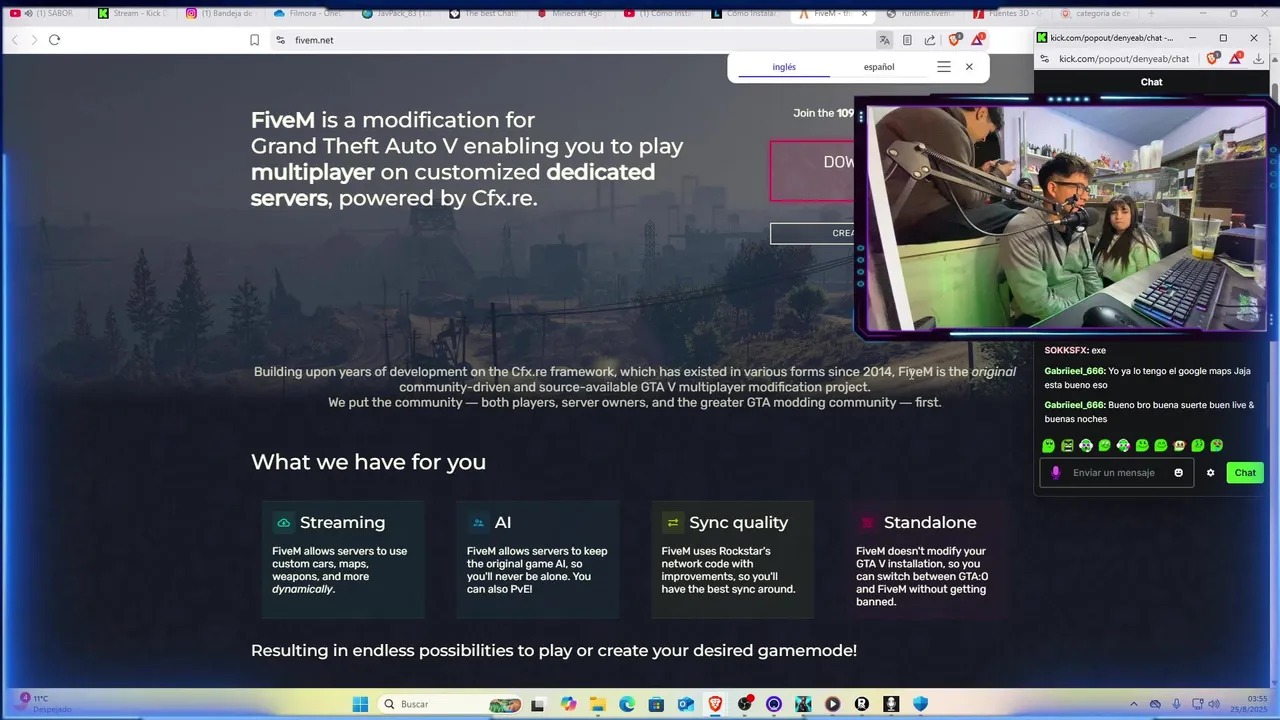1280x720 pixels.
Task: Open Microsoft Edge from taskbar
Action: click(x=627, y=704)
